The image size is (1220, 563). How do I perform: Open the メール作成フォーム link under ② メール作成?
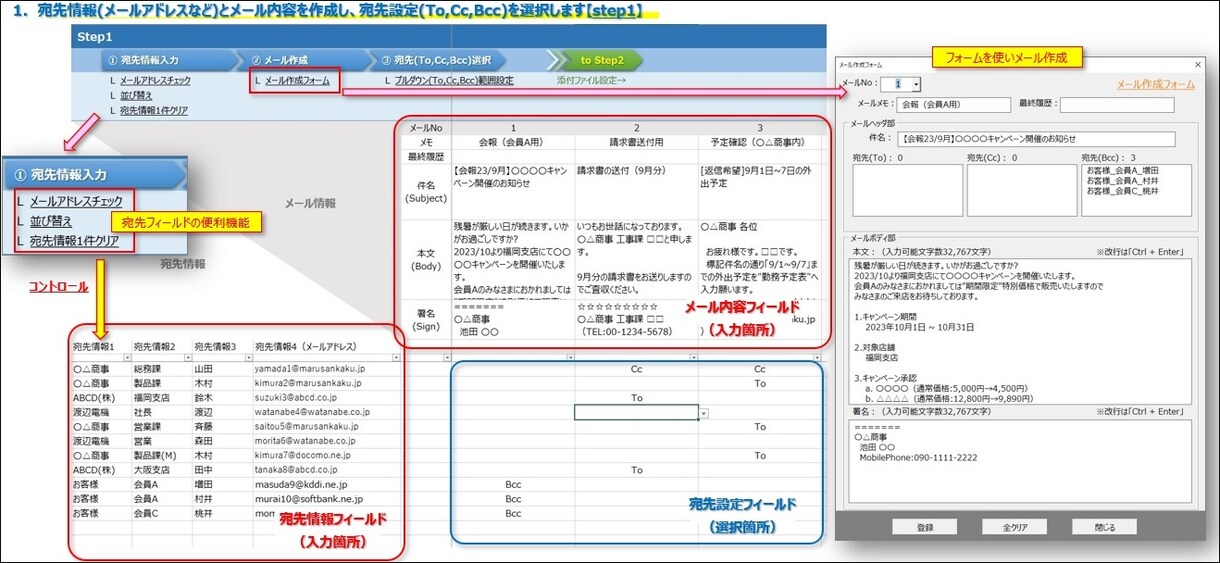pyautogui.click(x=297, y=80)
